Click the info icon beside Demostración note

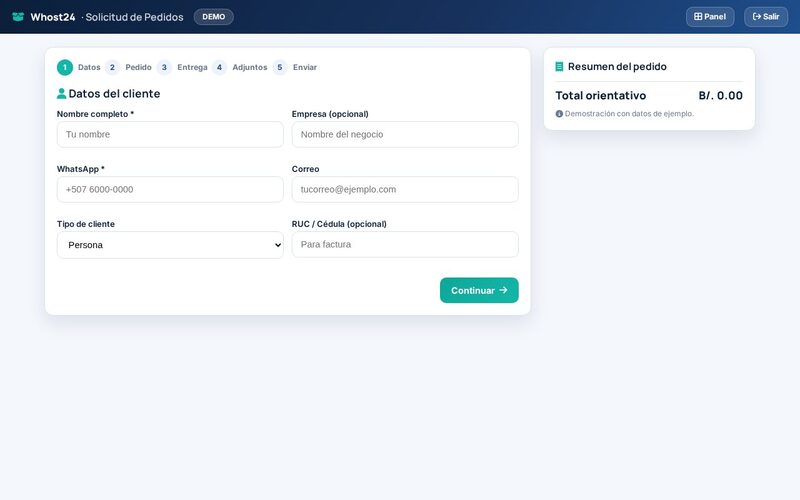click(559, 114)
